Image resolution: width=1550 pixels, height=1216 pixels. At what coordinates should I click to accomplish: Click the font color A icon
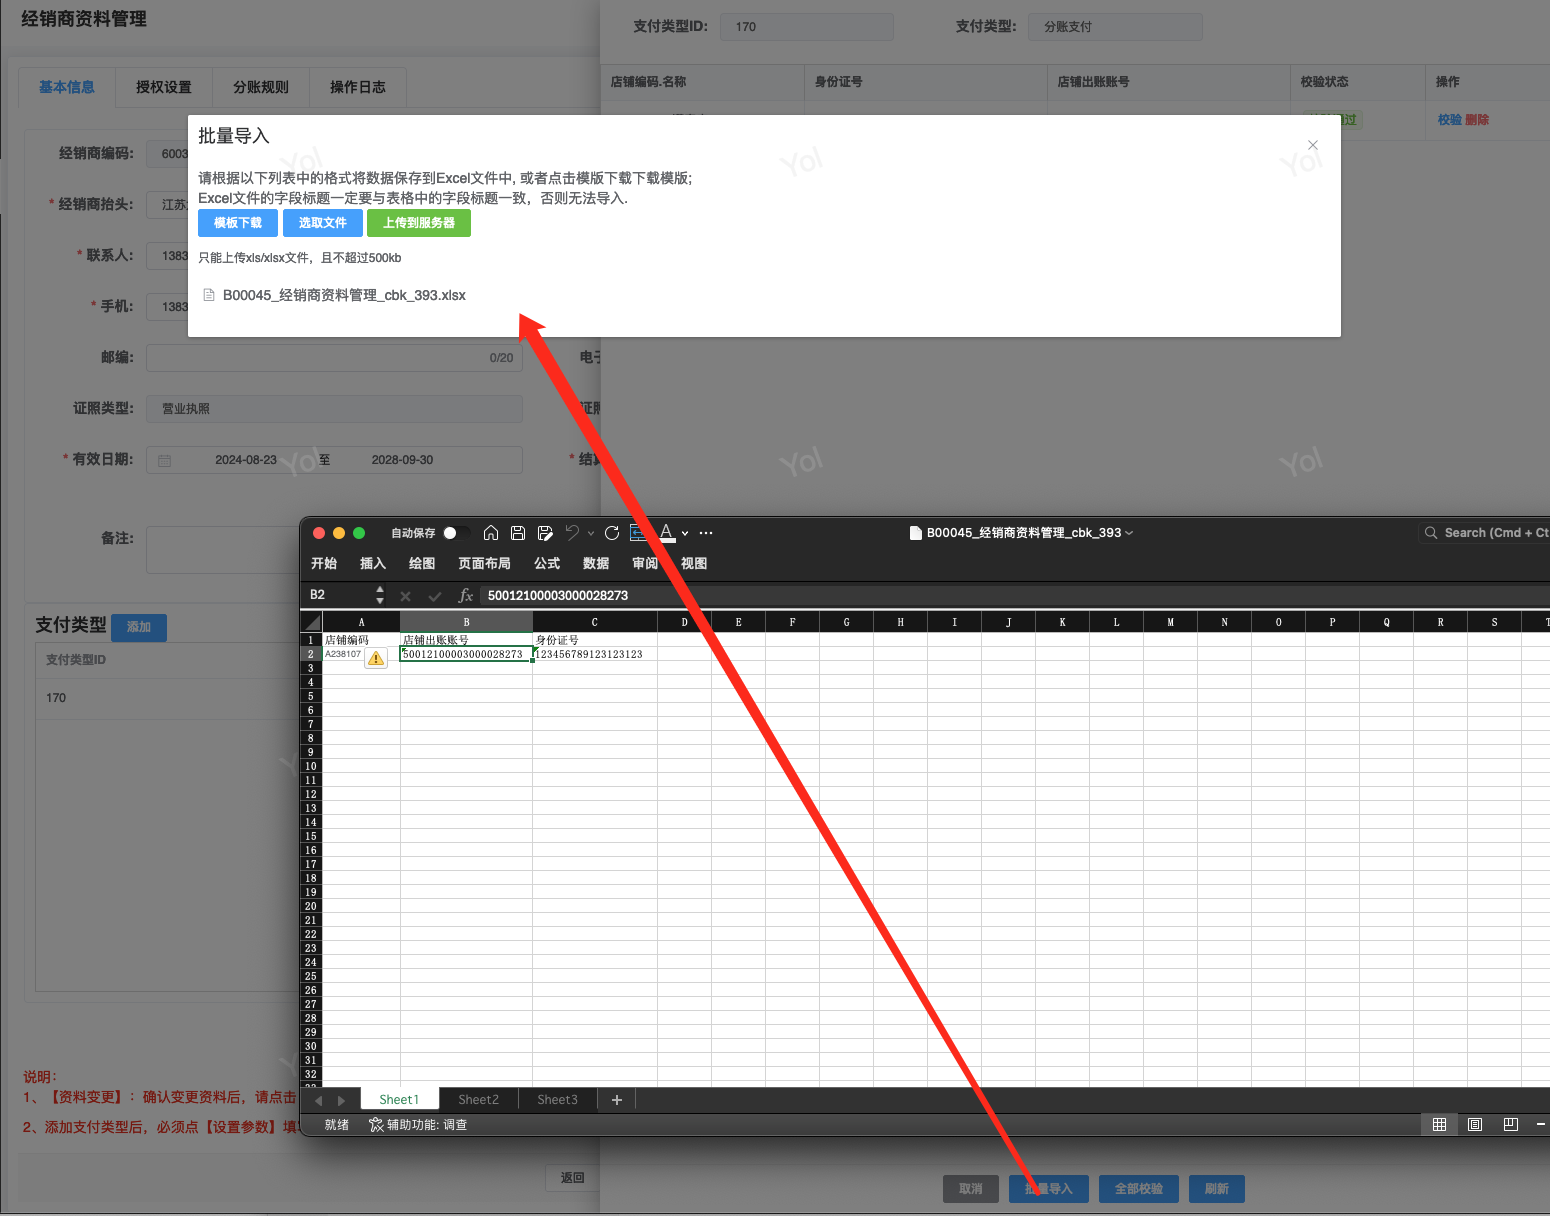tap(667, 532)
